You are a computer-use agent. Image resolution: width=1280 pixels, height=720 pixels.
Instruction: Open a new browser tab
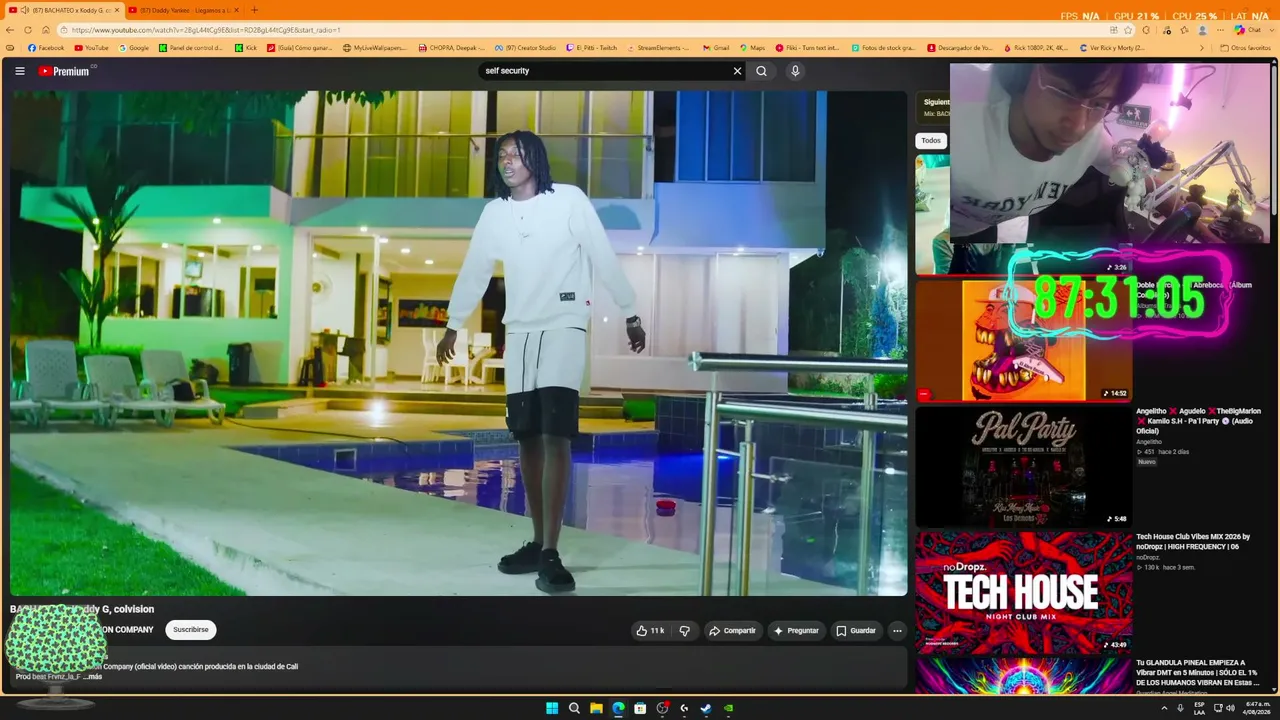click(x=254, y=10)
